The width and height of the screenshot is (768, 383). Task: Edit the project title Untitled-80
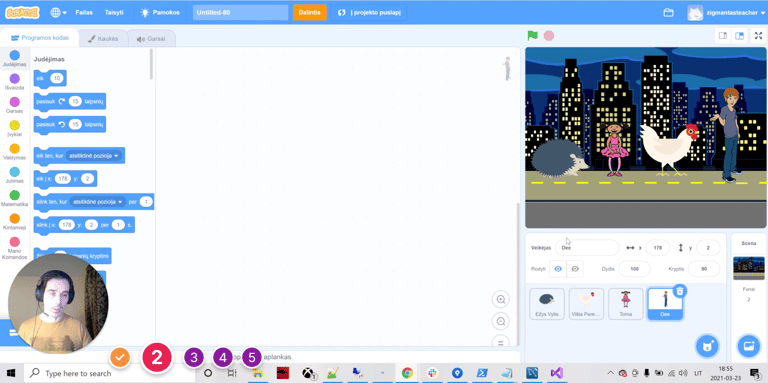tap(240, 13)
